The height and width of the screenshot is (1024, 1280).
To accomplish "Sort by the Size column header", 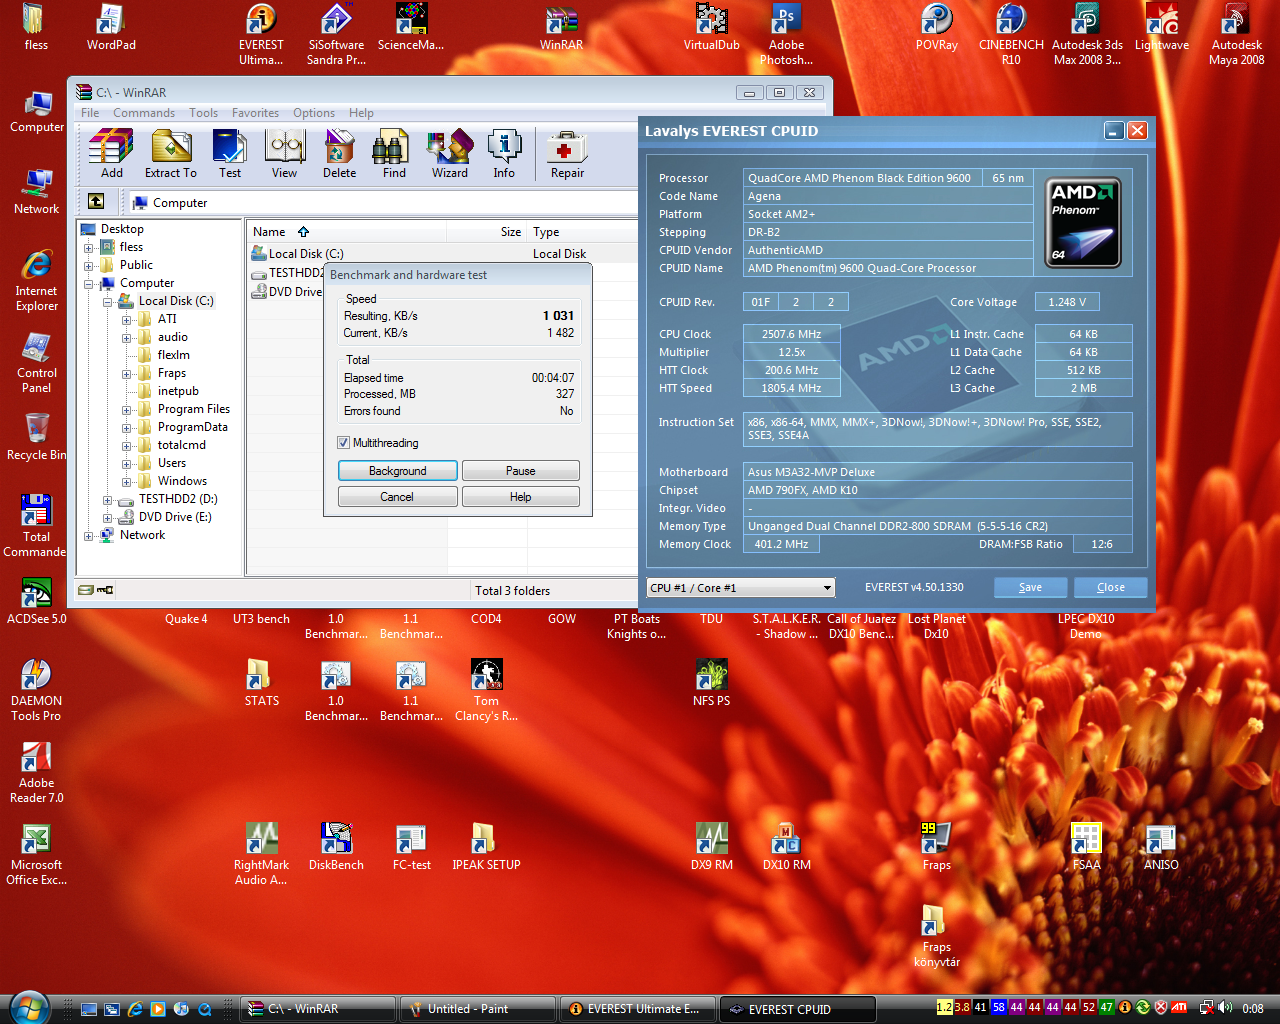I will click(488, 232).
